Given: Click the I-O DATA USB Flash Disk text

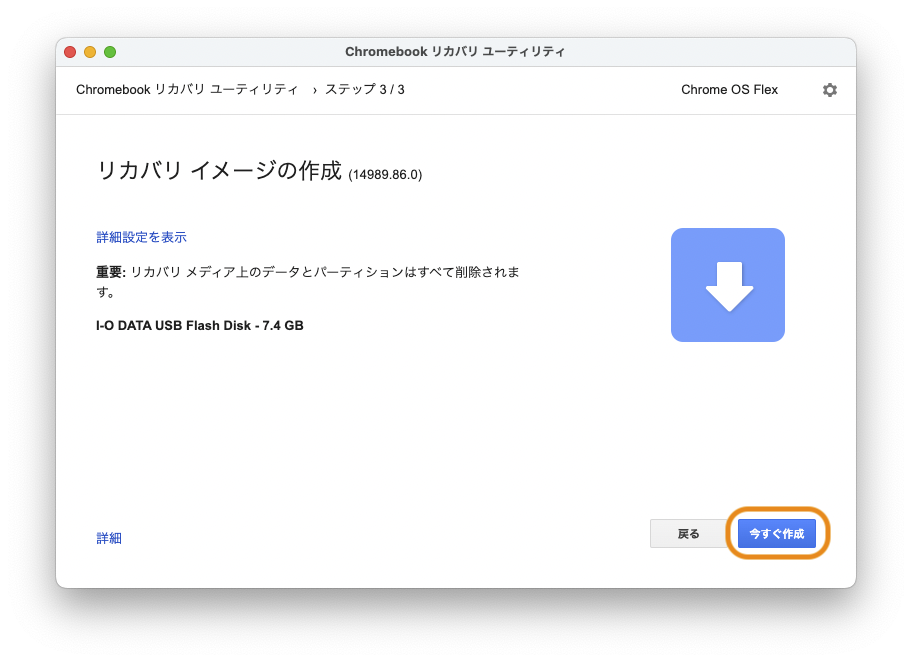Looking at the screenshot, I should point(200,326).
